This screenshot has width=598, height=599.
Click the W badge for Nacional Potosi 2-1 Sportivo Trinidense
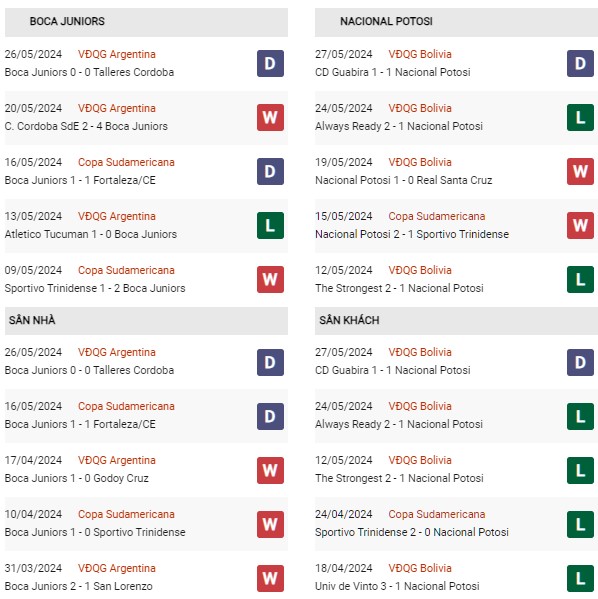(580, 225)
